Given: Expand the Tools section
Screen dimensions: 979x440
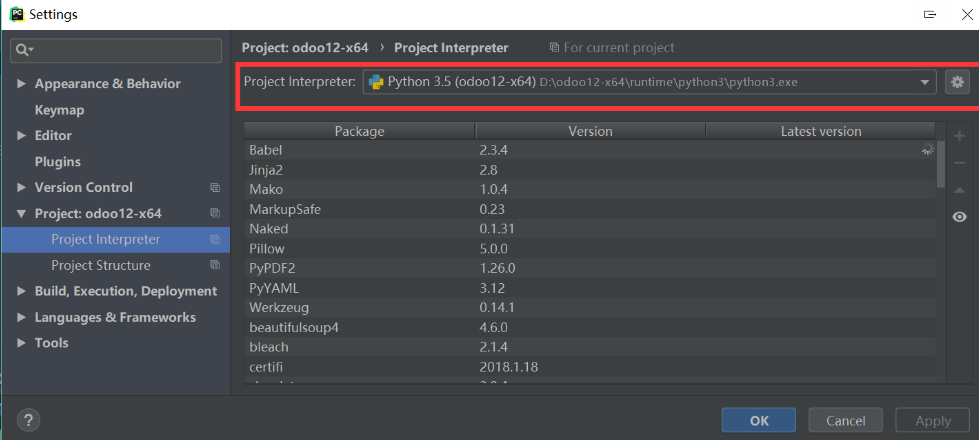Looking at the screenshot, I should pos(22,343).
